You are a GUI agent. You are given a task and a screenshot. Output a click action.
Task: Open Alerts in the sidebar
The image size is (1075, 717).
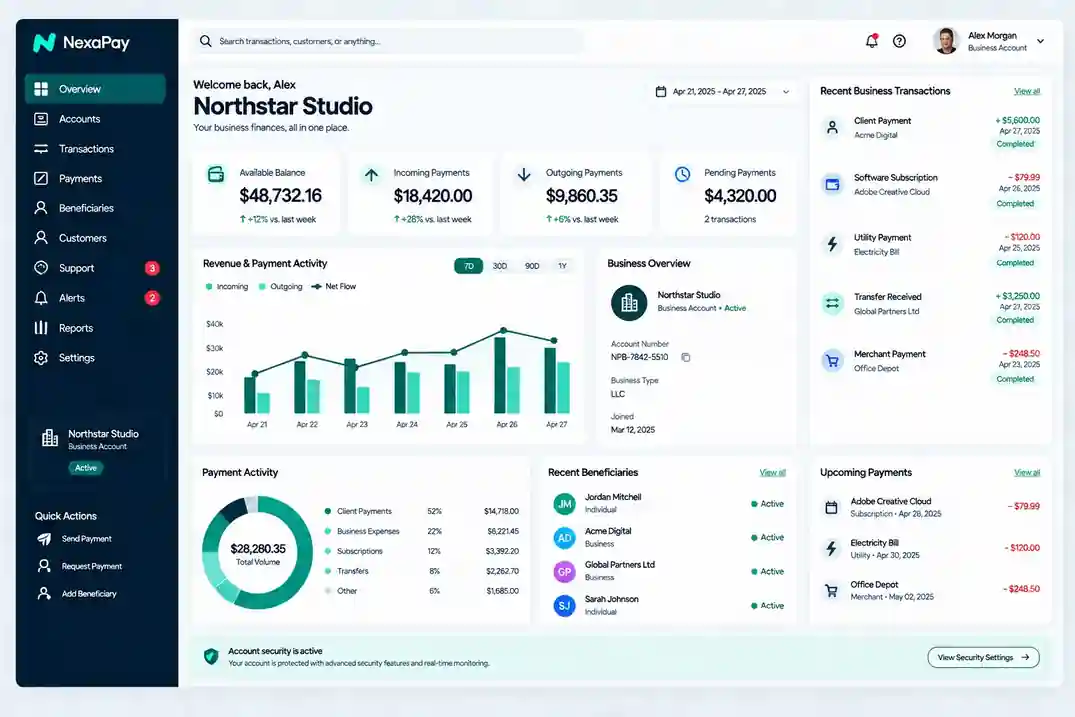(x=95, y=298)
